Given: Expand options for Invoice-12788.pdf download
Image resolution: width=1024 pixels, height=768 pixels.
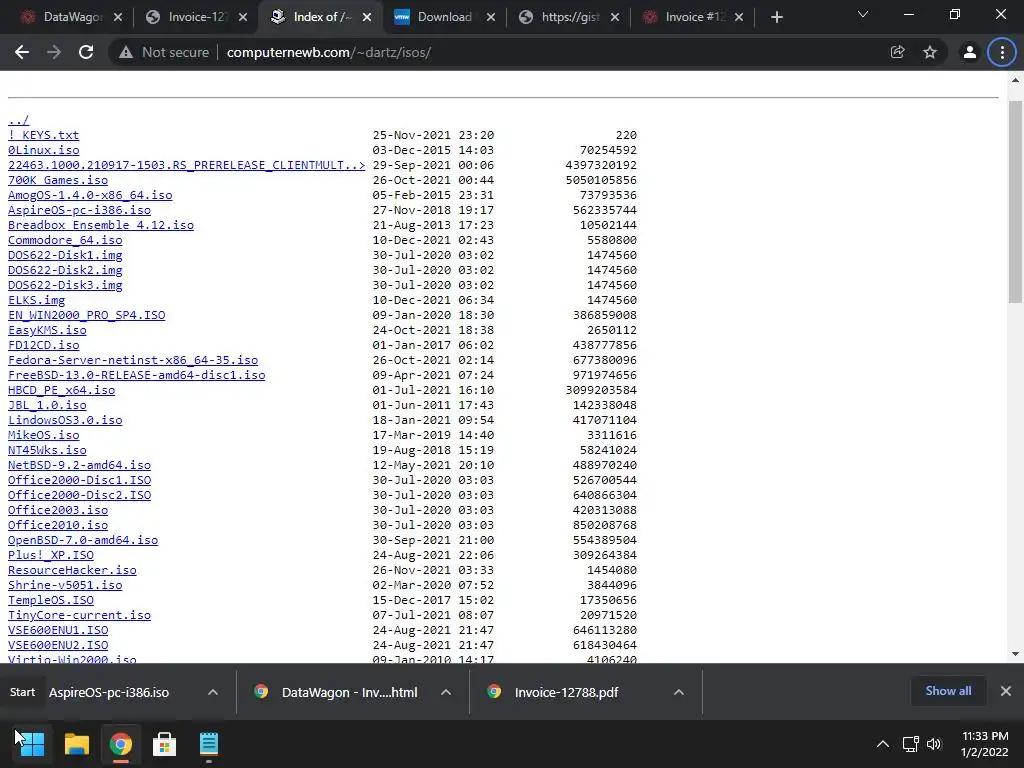Looking at the screenshot, I should coord(679,692).
